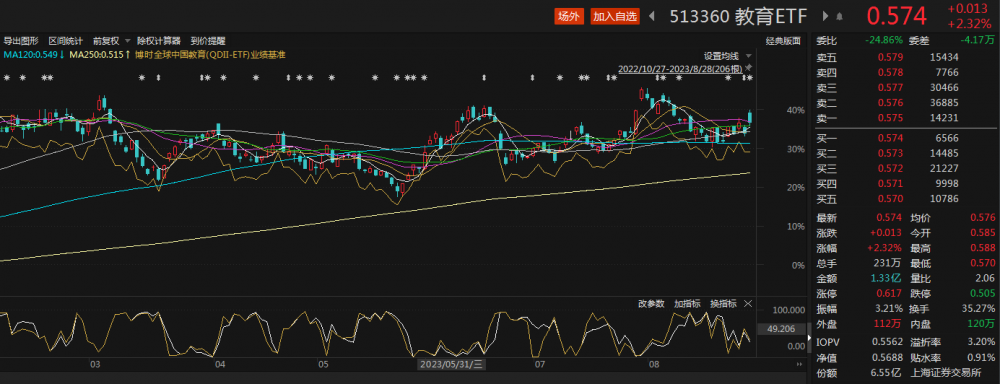Click the 最低 value 0.570

[982, 263]
